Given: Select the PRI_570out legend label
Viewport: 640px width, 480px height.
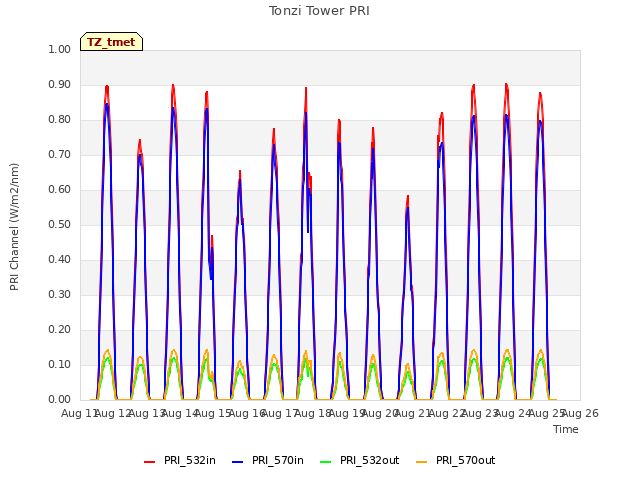Looking at the screenshot, I should coord(466,460).
